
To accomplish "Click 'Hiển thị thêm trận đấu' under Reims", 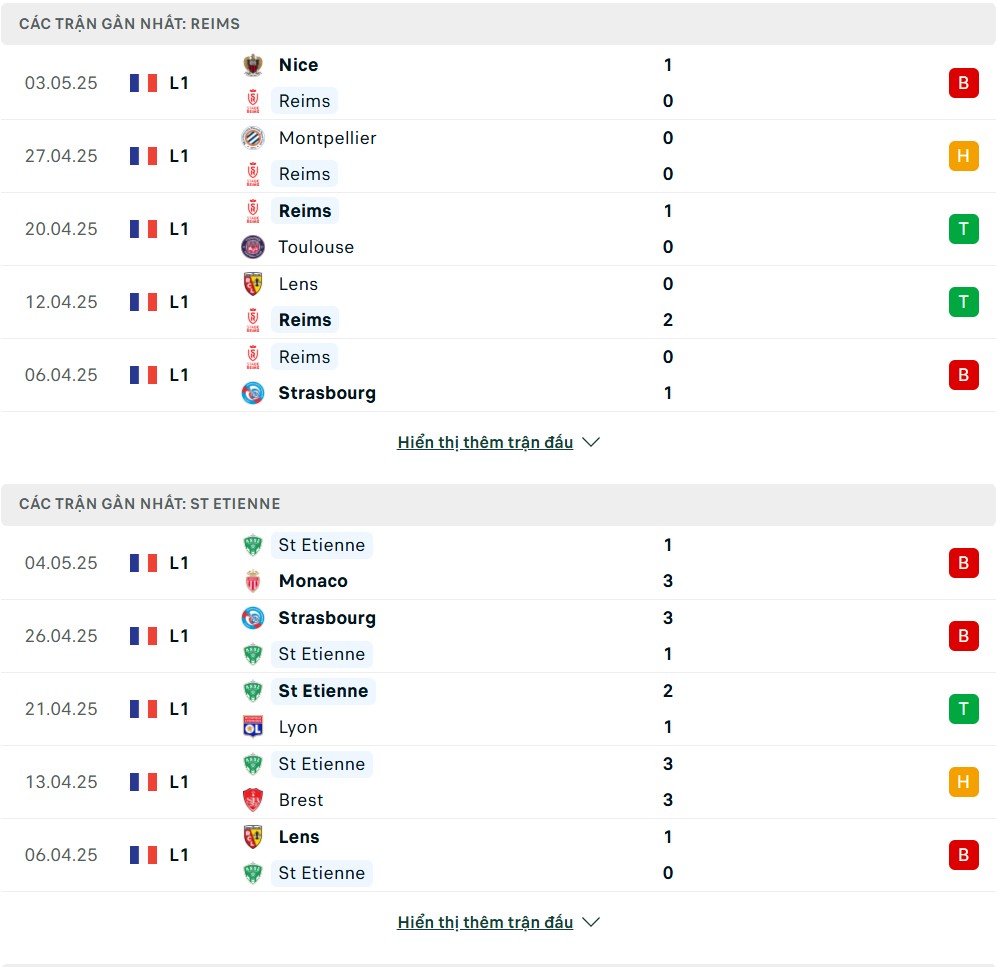I will coord(485,442).
